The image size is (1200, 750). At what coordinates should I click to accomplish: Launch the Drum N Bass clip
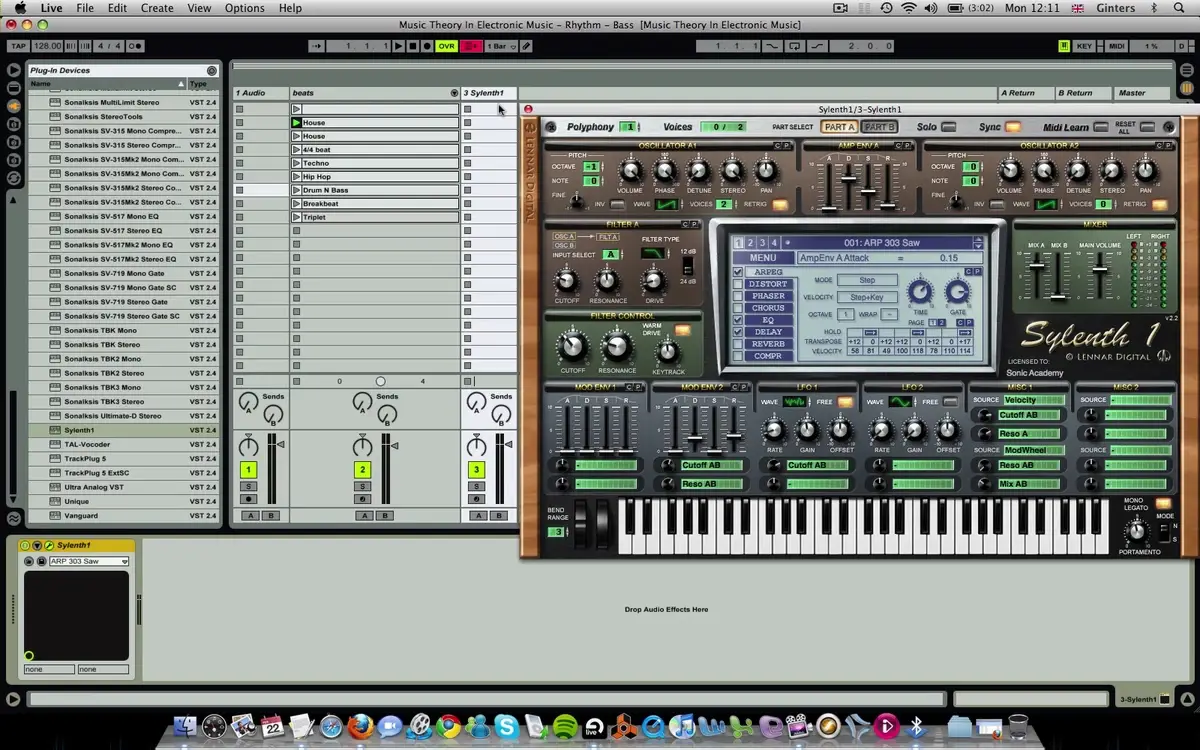(297, 190)
